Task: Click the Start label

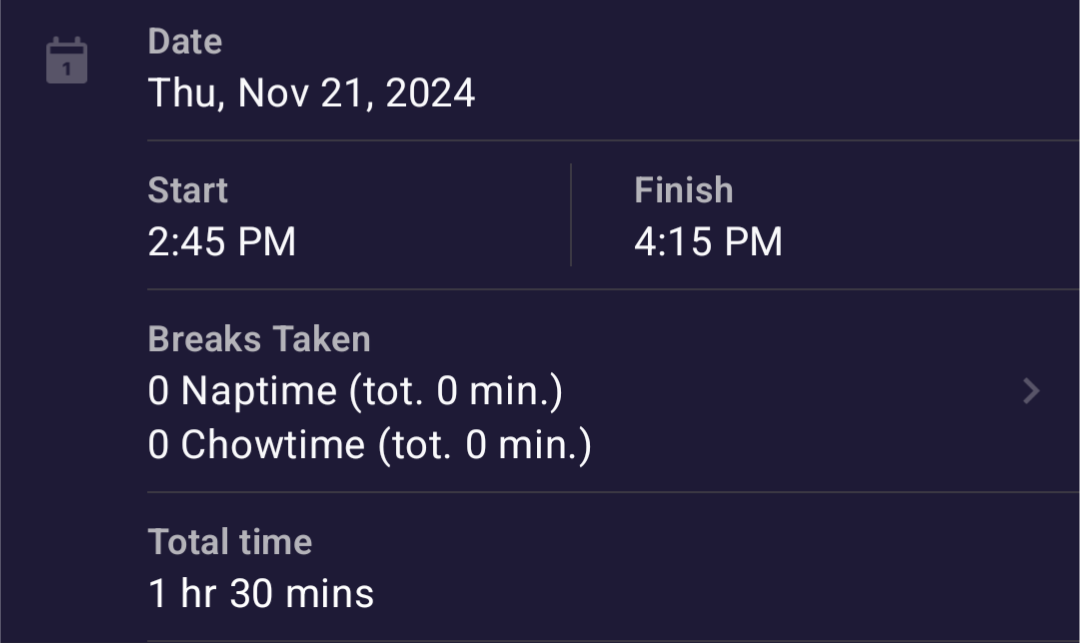Action: coord(188,190)
